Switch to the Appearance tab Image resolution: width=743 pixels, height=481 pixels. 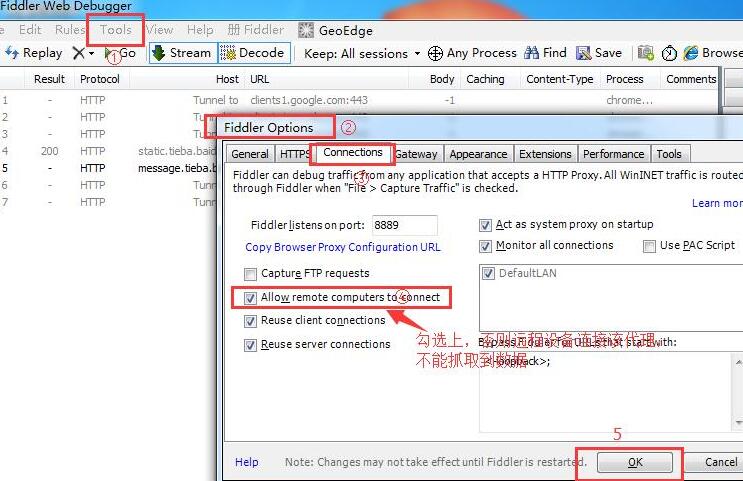(478, 154)
